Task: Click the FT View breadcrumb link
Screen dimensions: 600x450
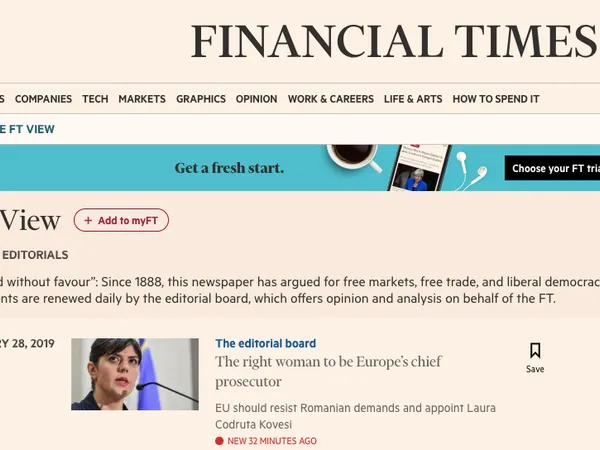Action: point(28,129)
